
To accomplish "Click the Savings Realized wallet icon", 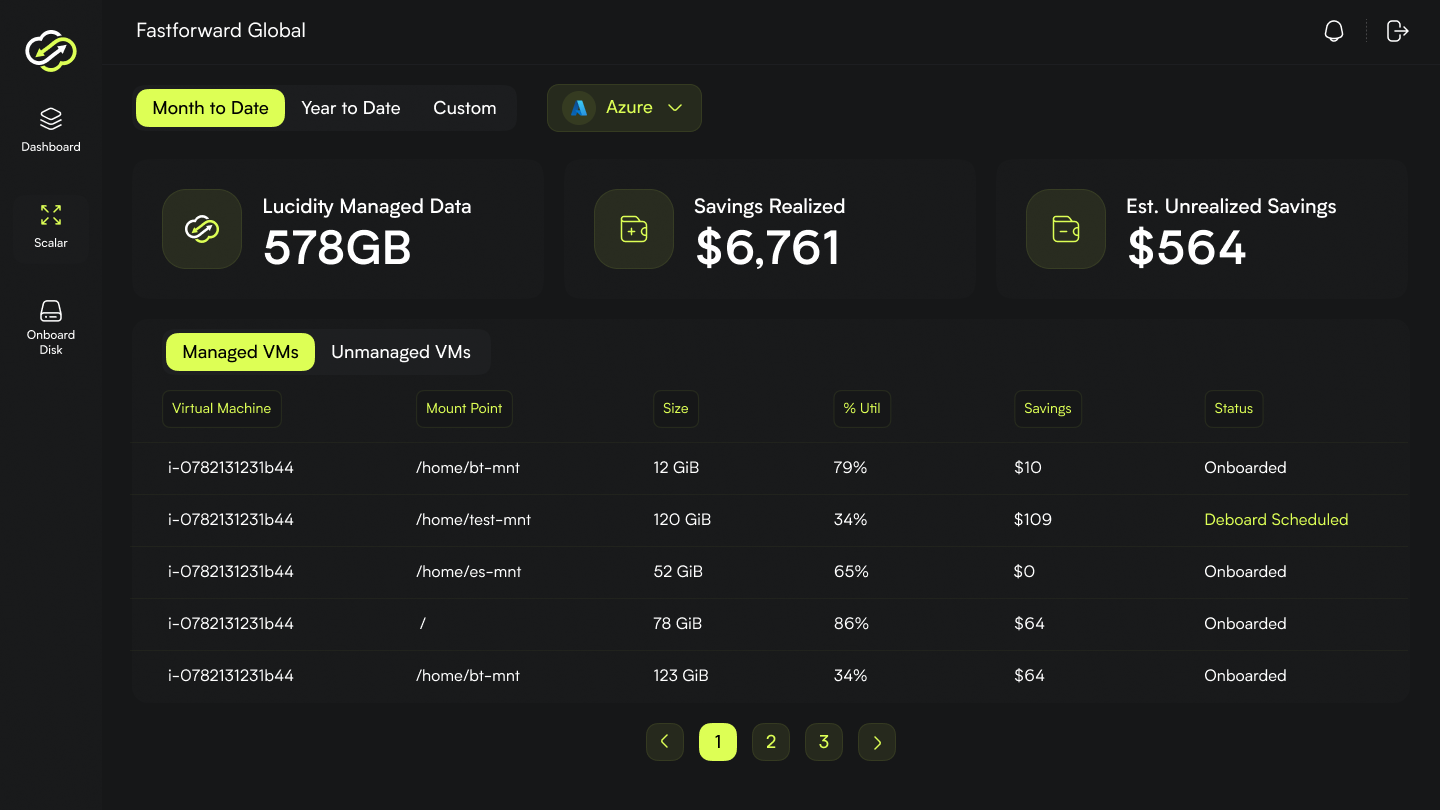I will pyautogui.click(x=634, y=229).
